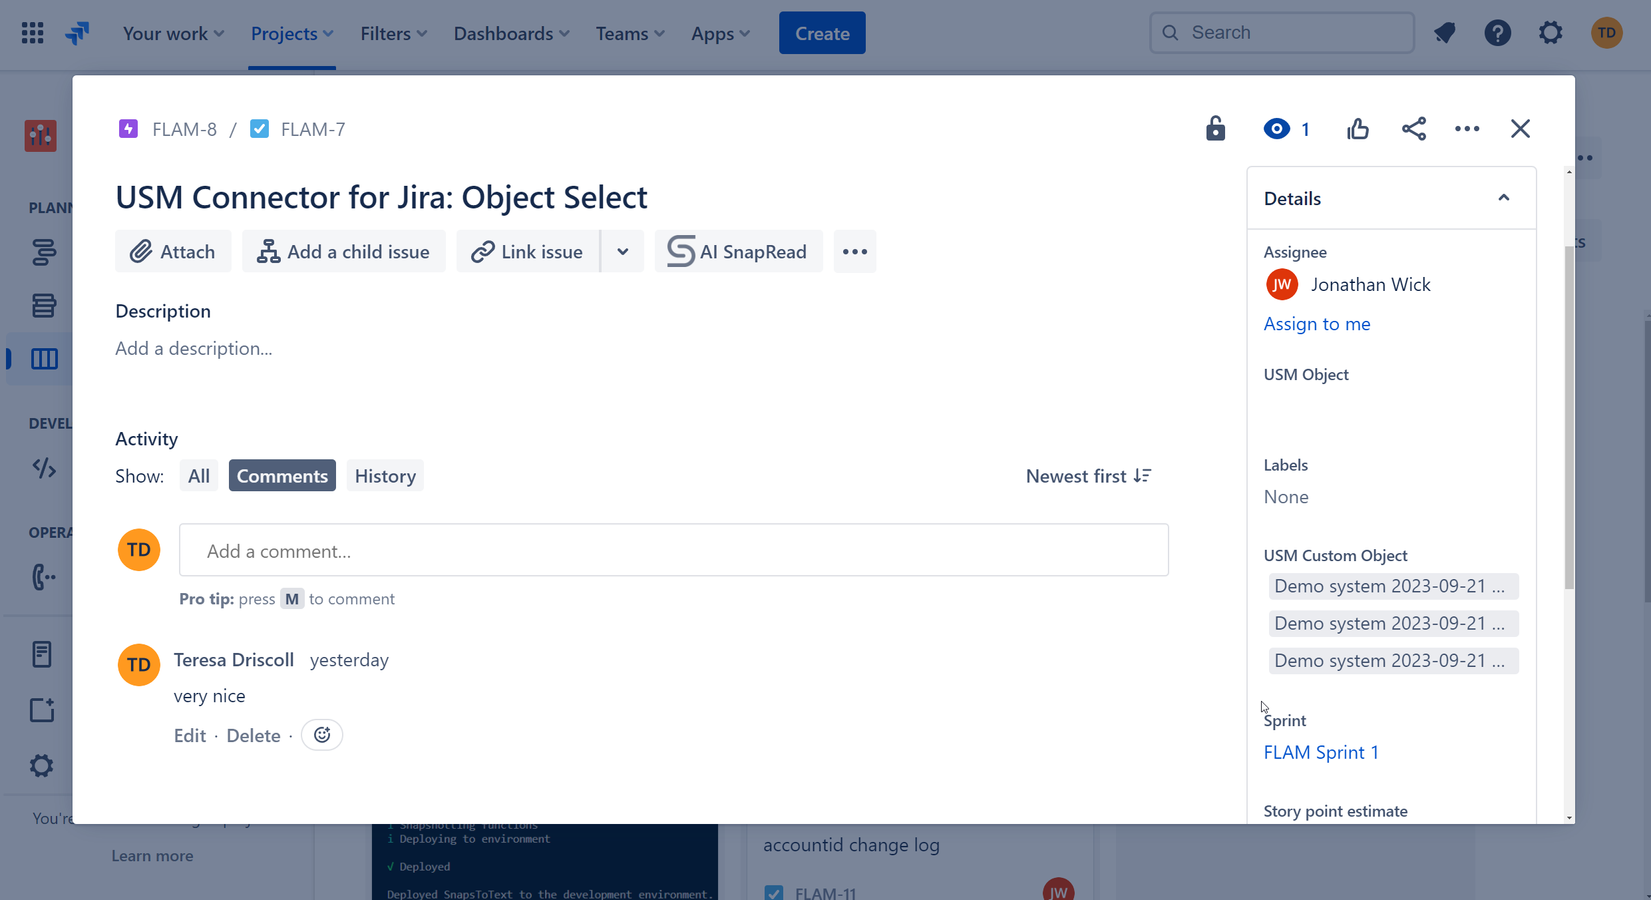
Task: Click the FLAM-8 epic icon
Action: tap(128, 128)
